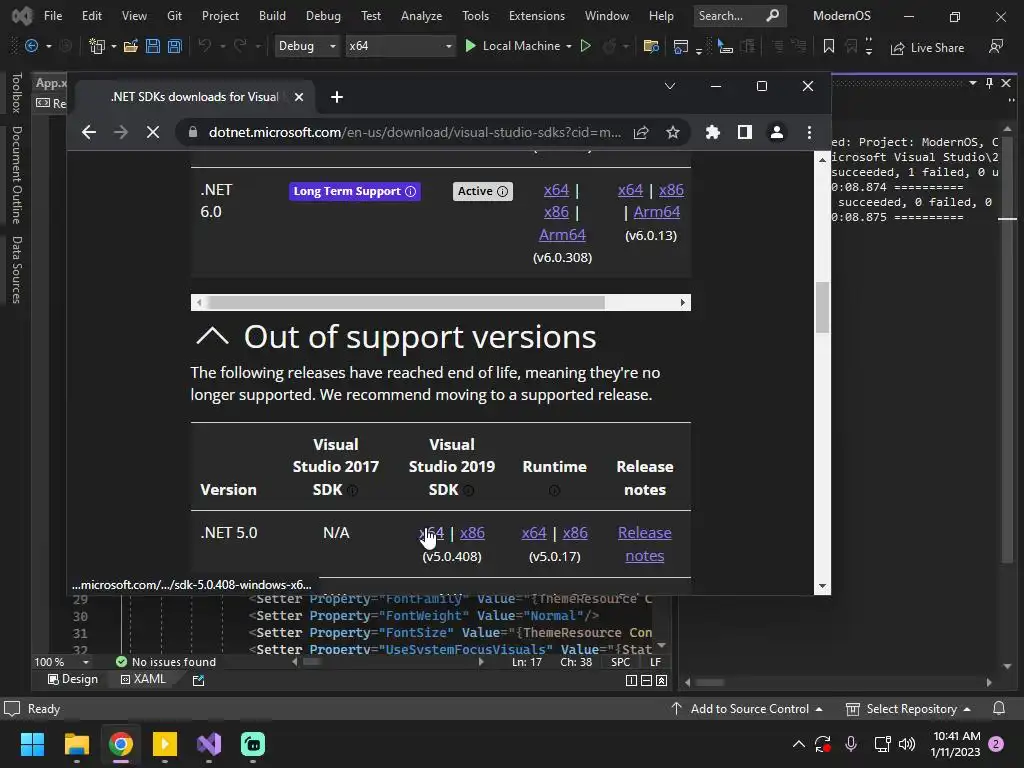Image resolution: width=1024 pixels, height=768 pixels.
Task: Switch to horizontal split view icon
Action: (x=647, y=680)
